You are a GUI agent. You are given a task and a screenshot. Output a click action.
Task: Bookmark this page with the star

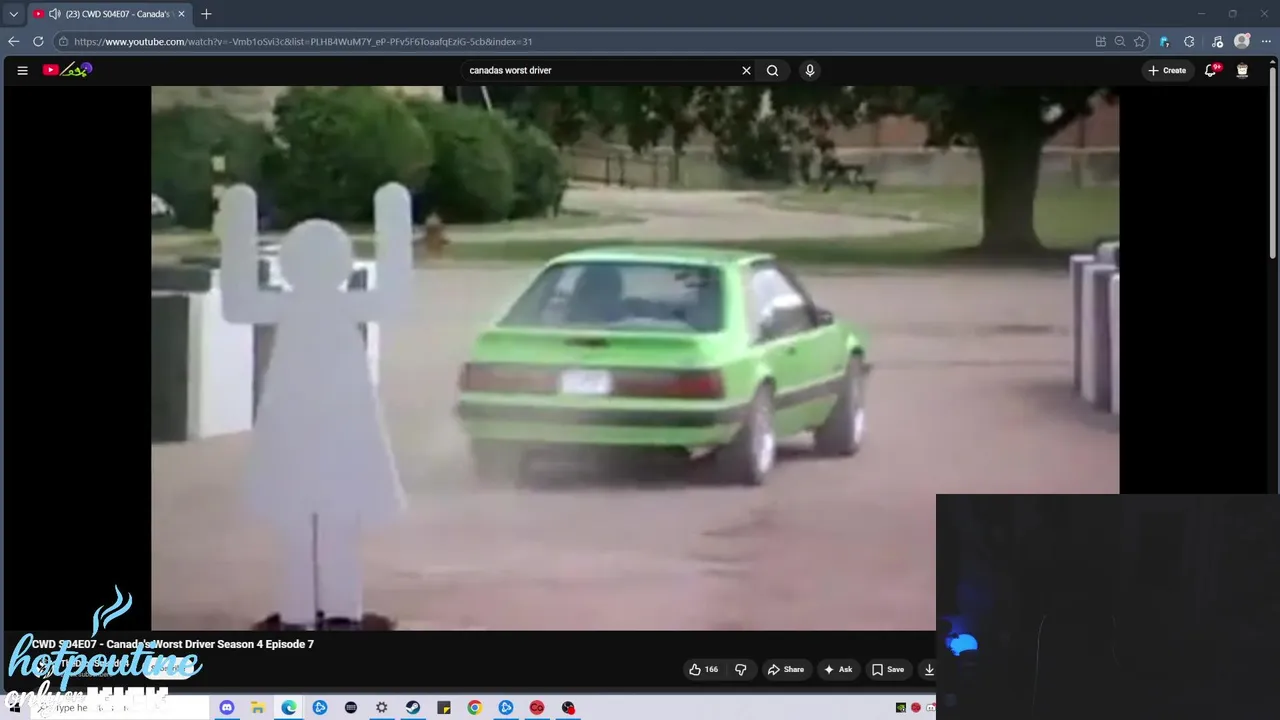pos(1139,41)
